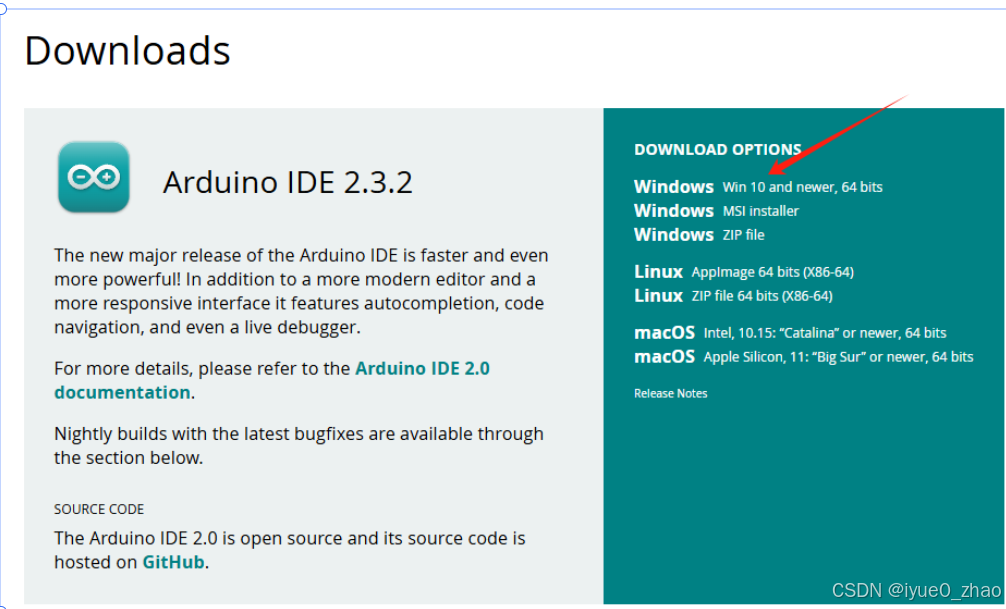
Task: Open the Release Notes link
Action: [x=670, y=393]
